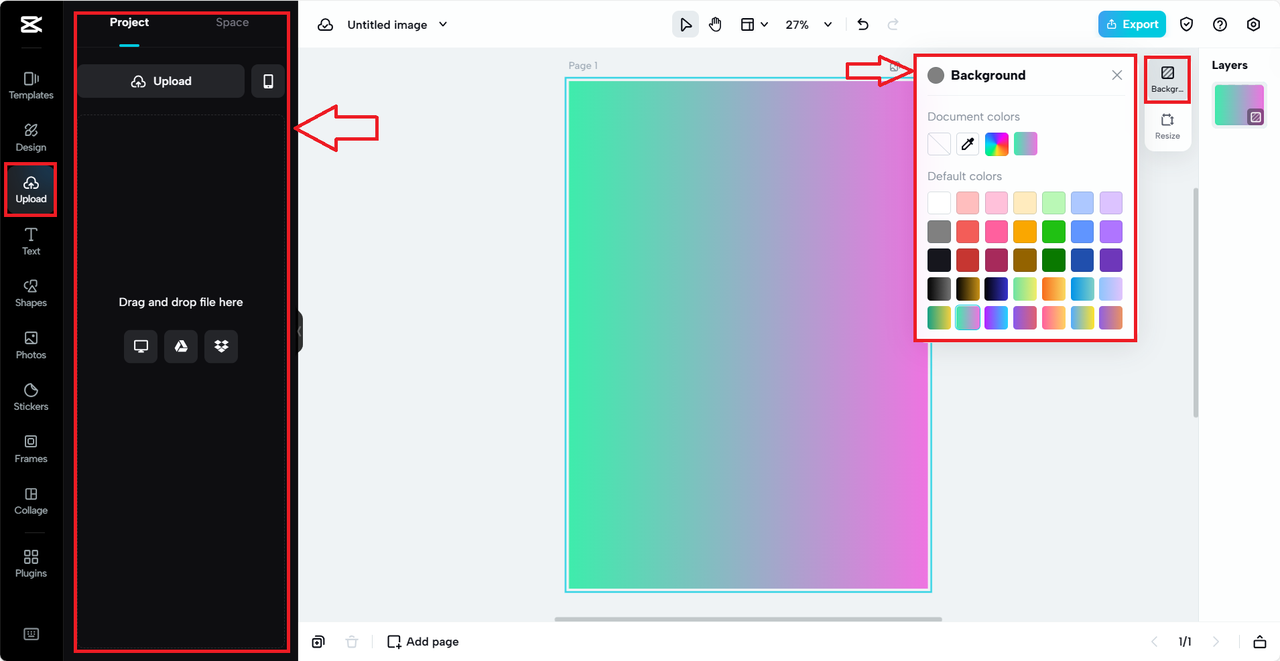Select the transparent no-color swatch
Viewport: 1280px width, 661px height.
pyautogui.click(x=939, y=144)
